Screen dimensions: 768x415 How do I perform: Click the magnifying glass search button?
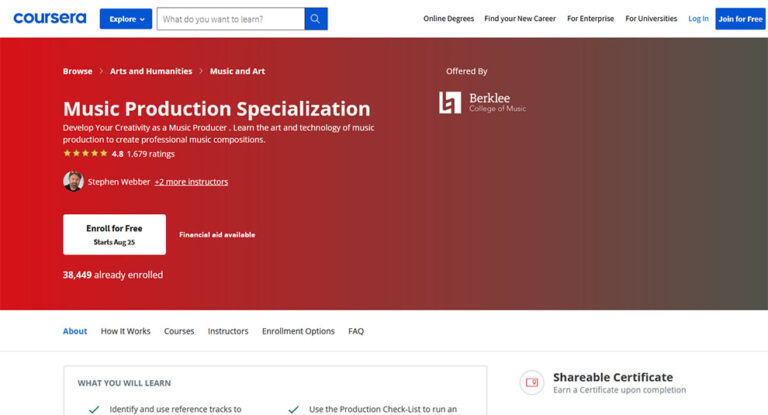point(316,19)
